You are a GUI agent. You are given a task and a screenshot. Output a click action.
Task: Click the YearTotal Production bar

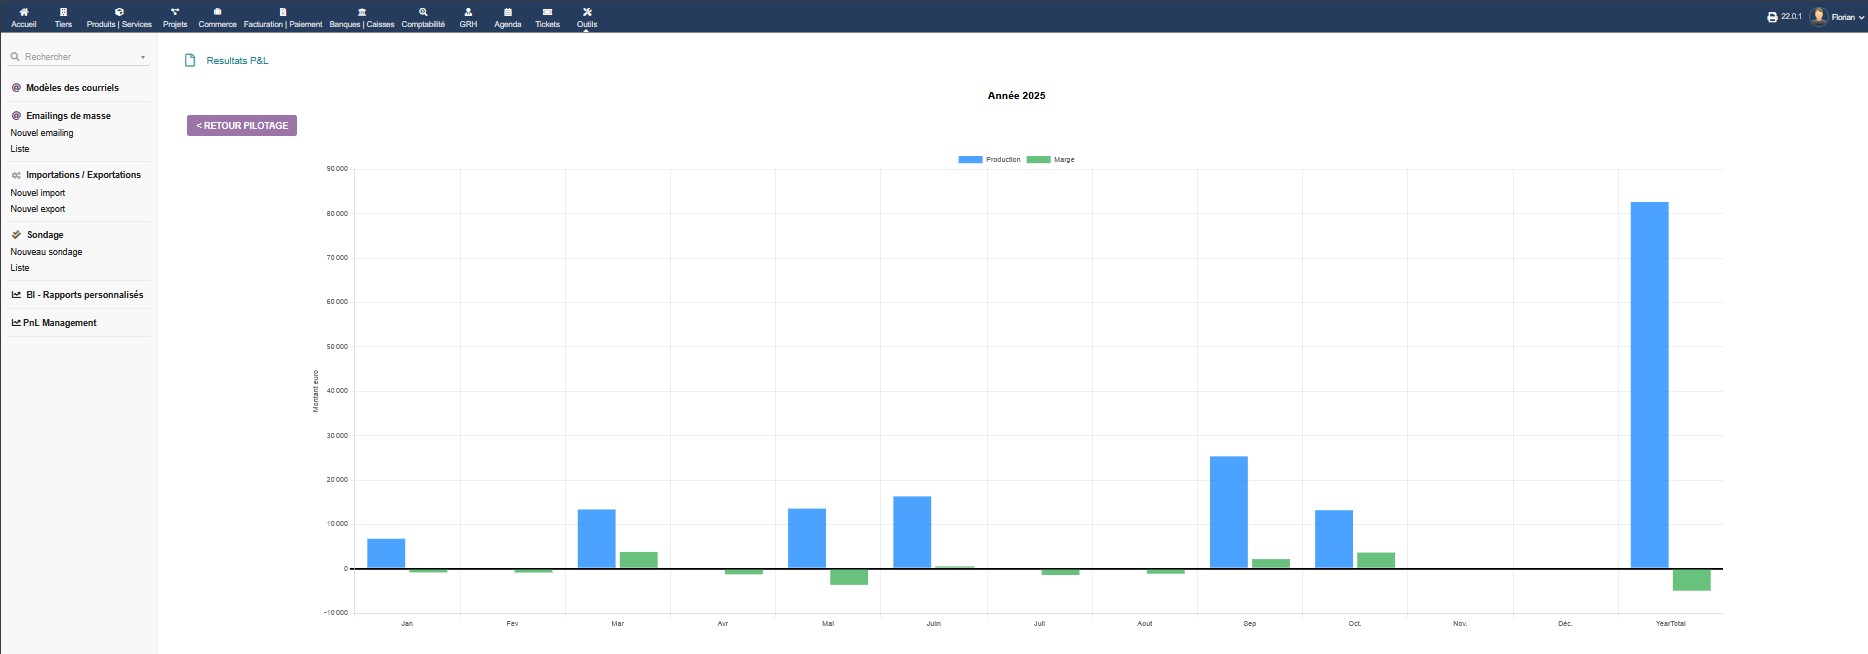coord(1649,386)
